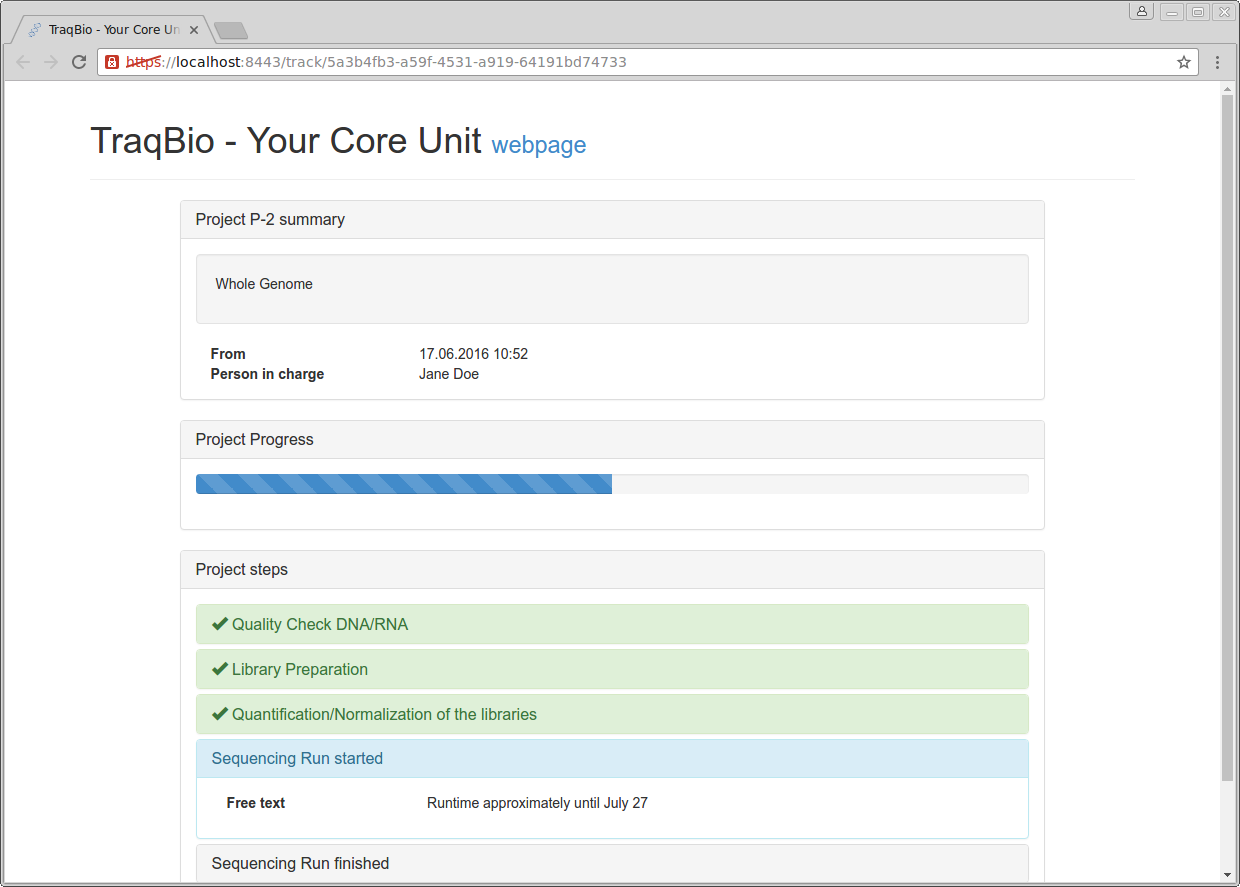Reload the page with refresh icon

79,62
